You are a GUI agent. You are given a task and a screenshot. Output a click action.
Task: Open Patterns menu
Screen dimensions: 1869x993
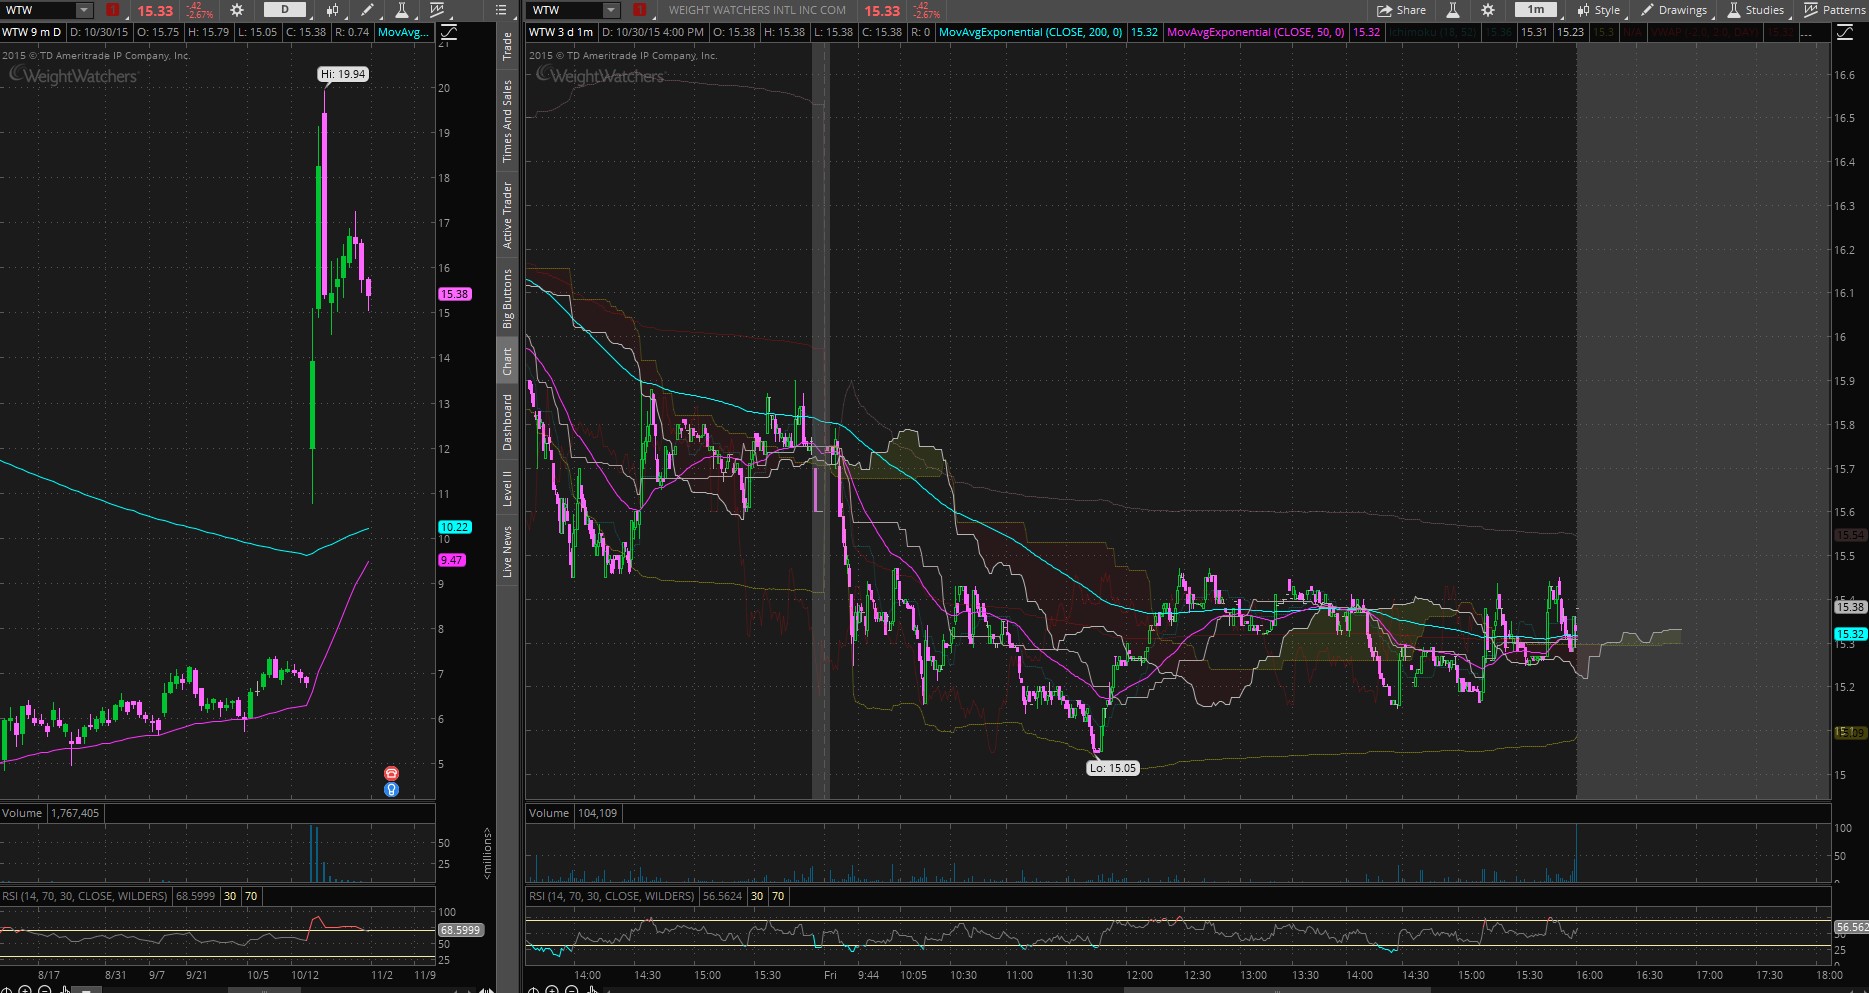coord(1835,10)
